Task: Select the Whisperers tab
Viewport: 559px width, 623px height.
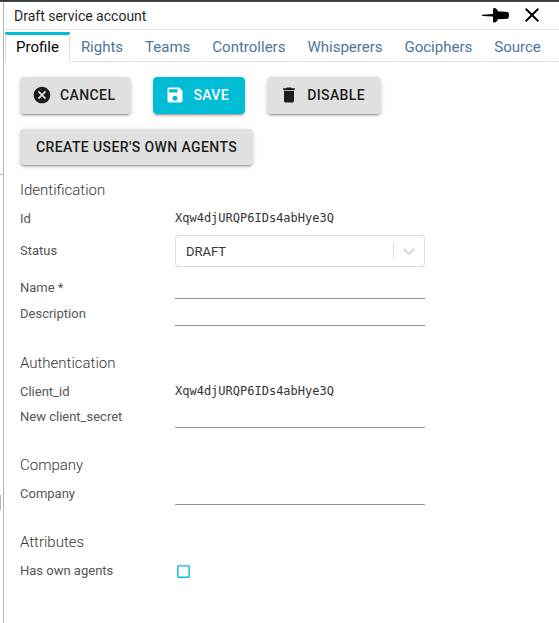Action: (345, 47)
